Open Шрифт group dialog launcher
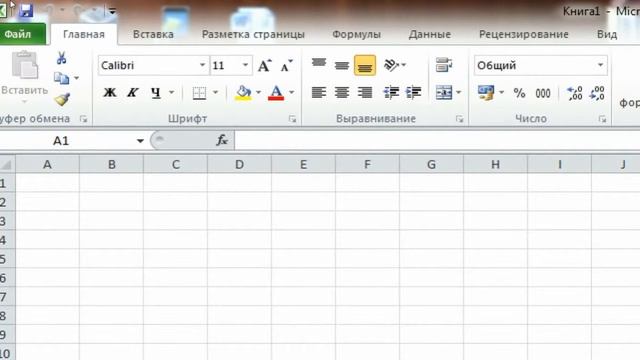Viewport: 640px width, 360px height. click(292, 119)
